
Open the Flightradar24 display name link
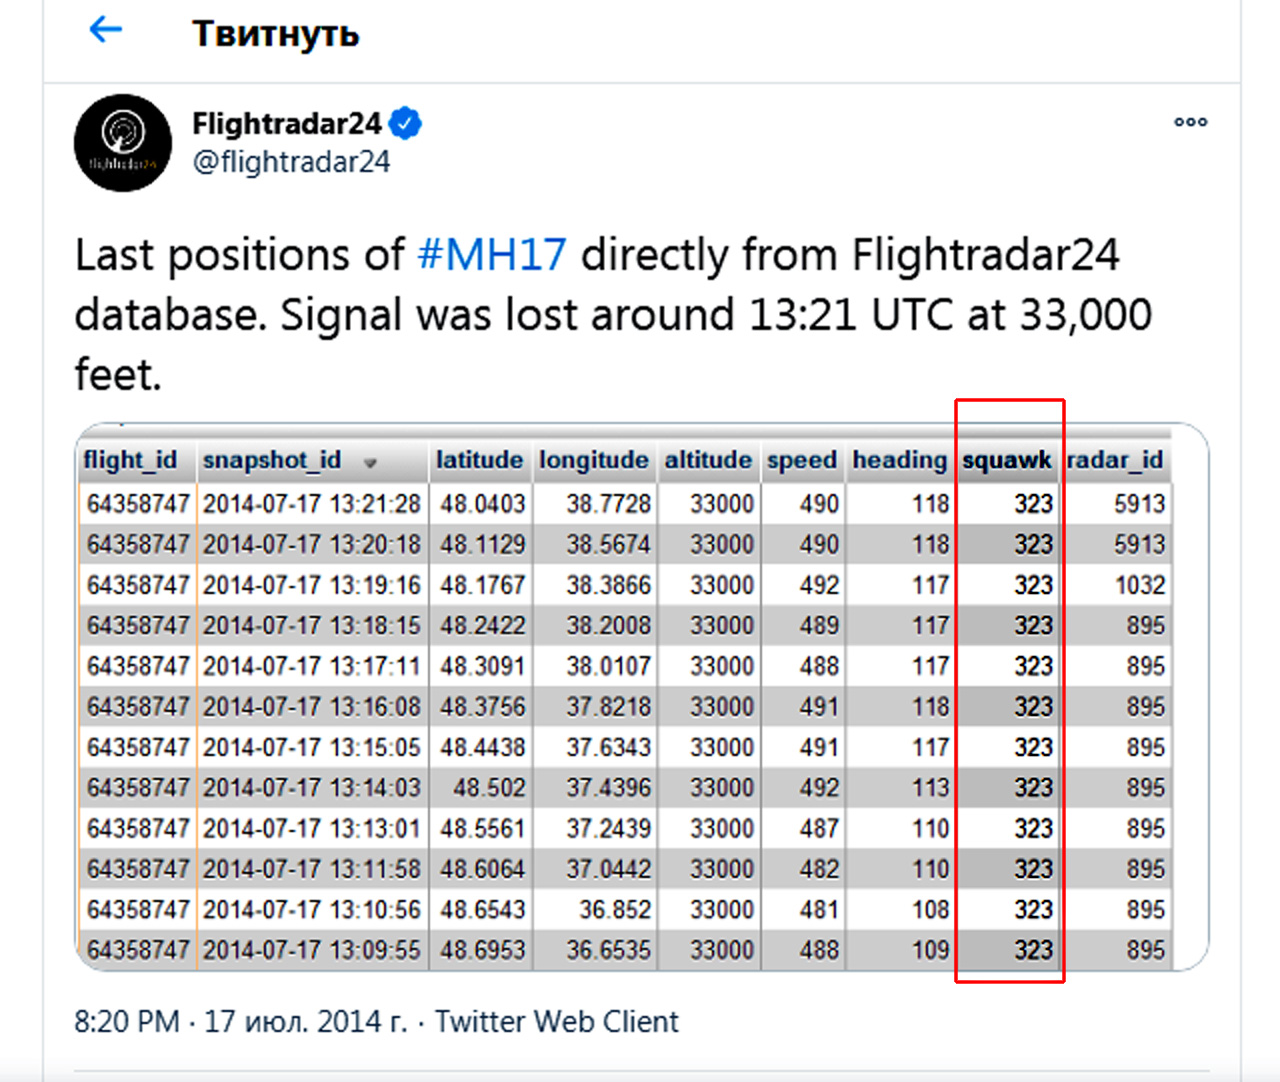point(287,124)
